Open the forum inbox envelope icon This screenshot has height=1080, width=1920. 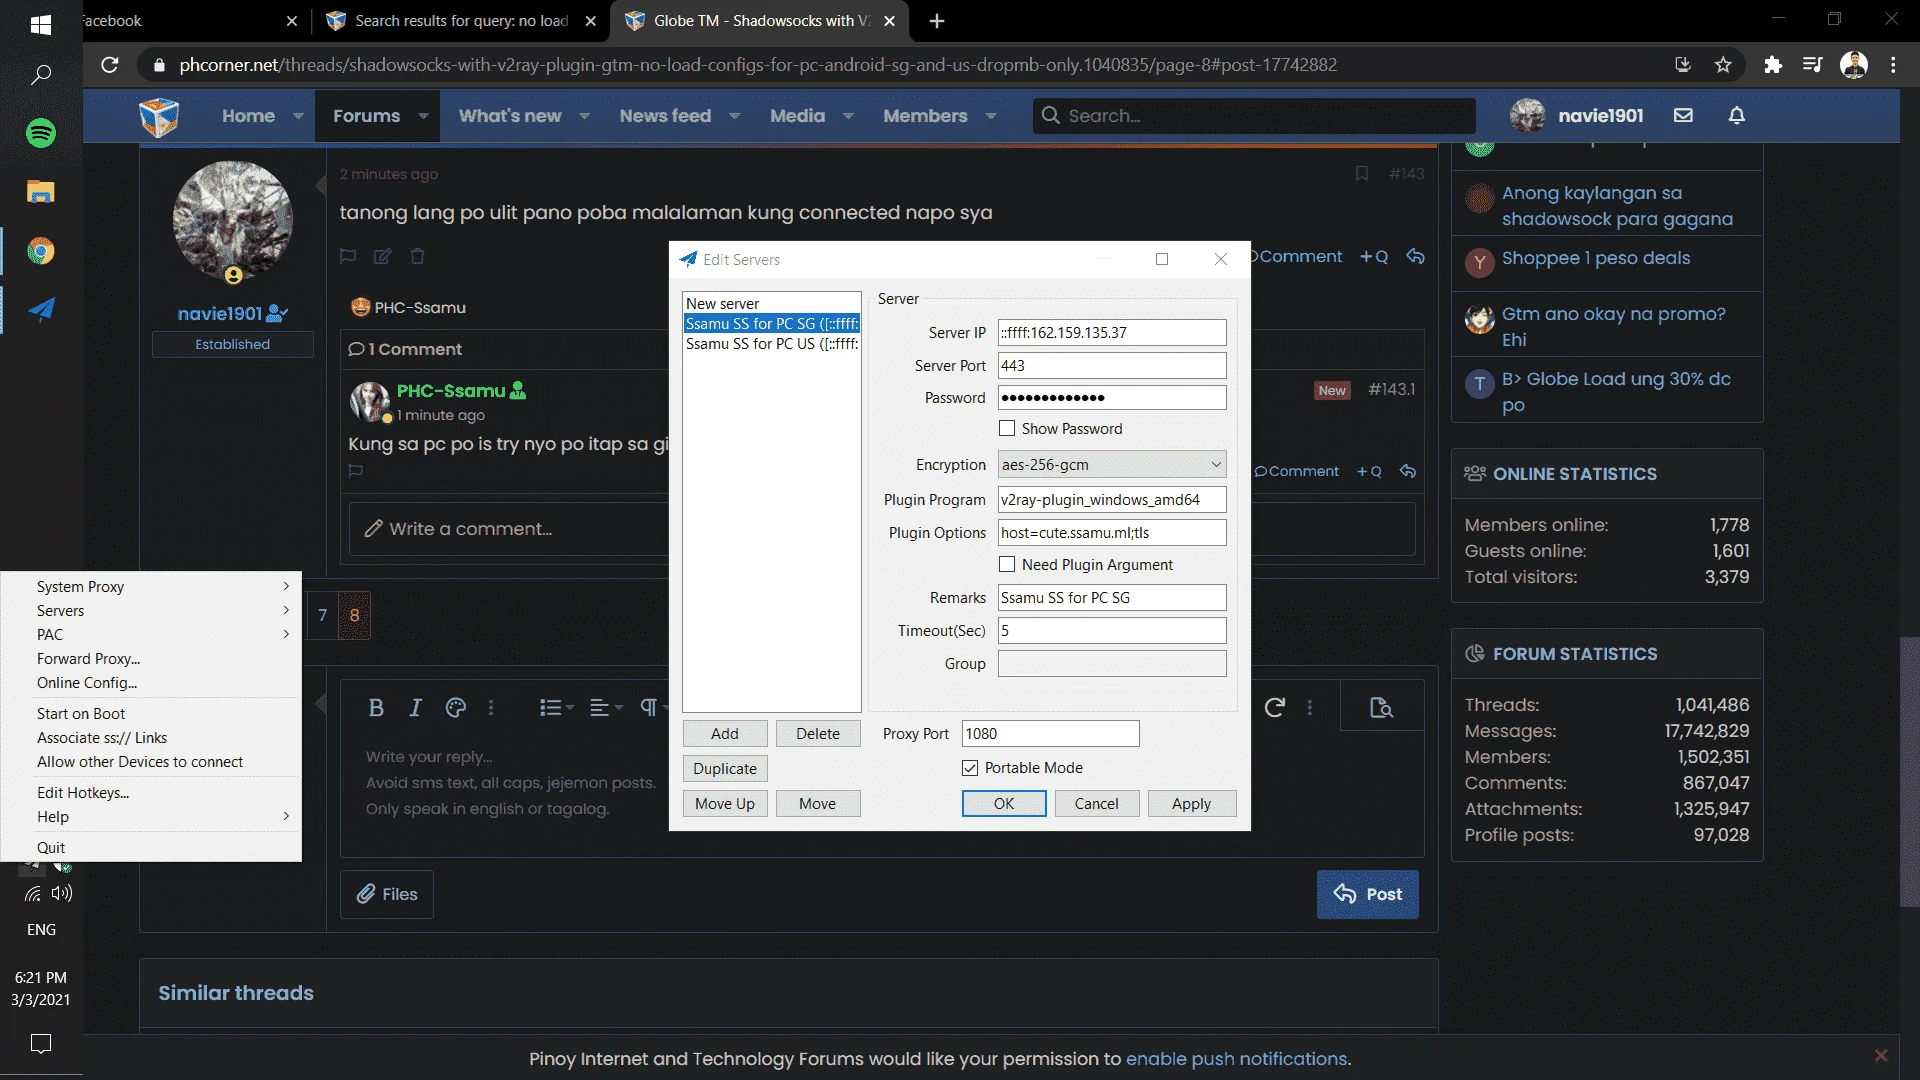(x=1683, y=115)
